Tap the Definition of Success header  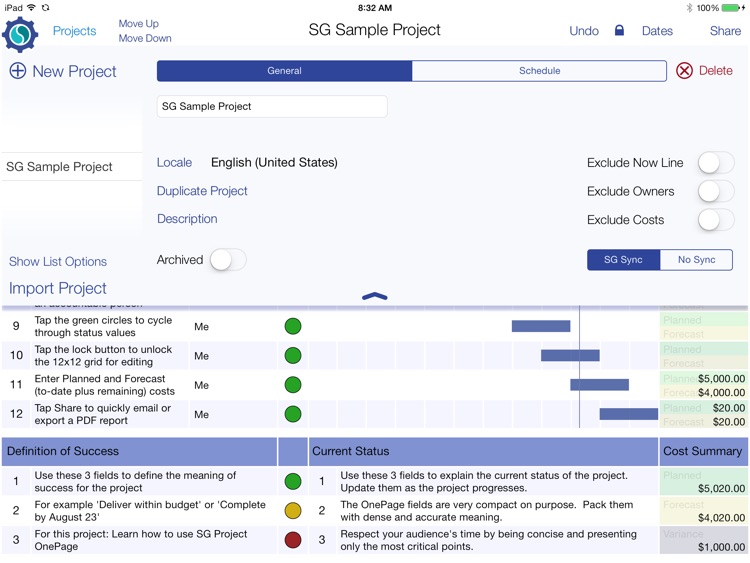click(139, 451)
